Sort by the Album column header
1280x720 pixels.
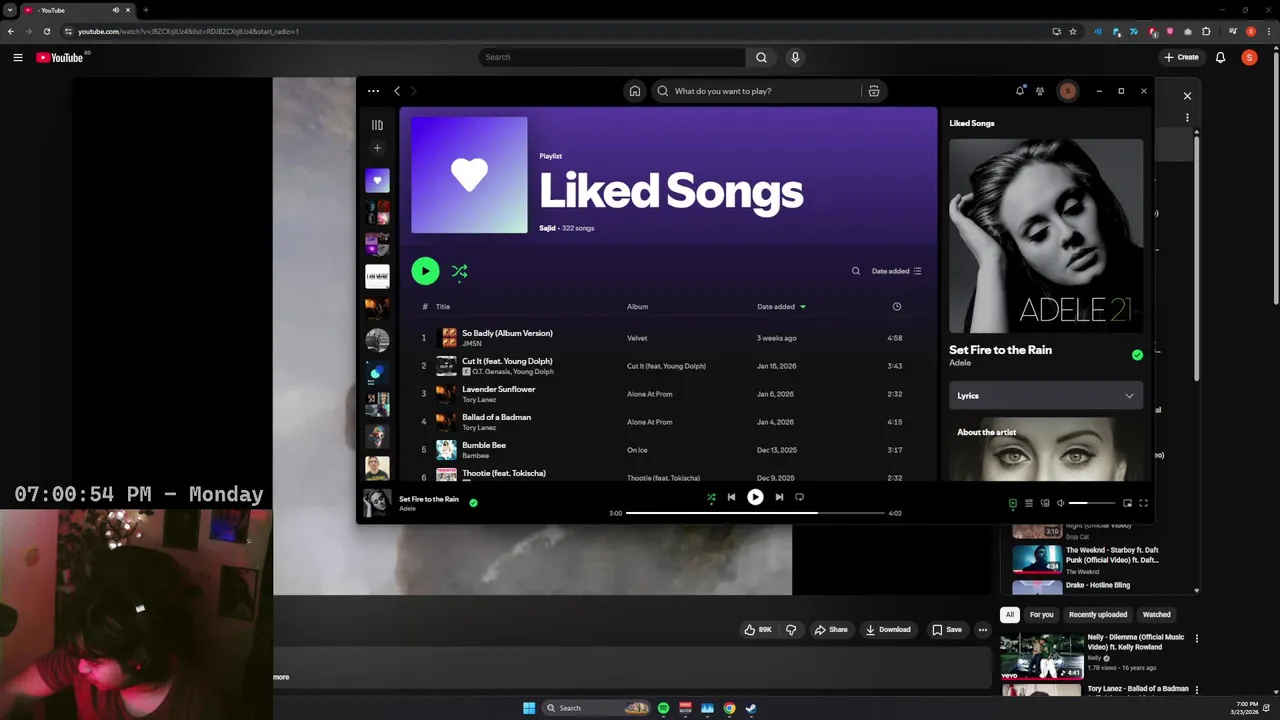pyautogui.click(x=638, y=307)
